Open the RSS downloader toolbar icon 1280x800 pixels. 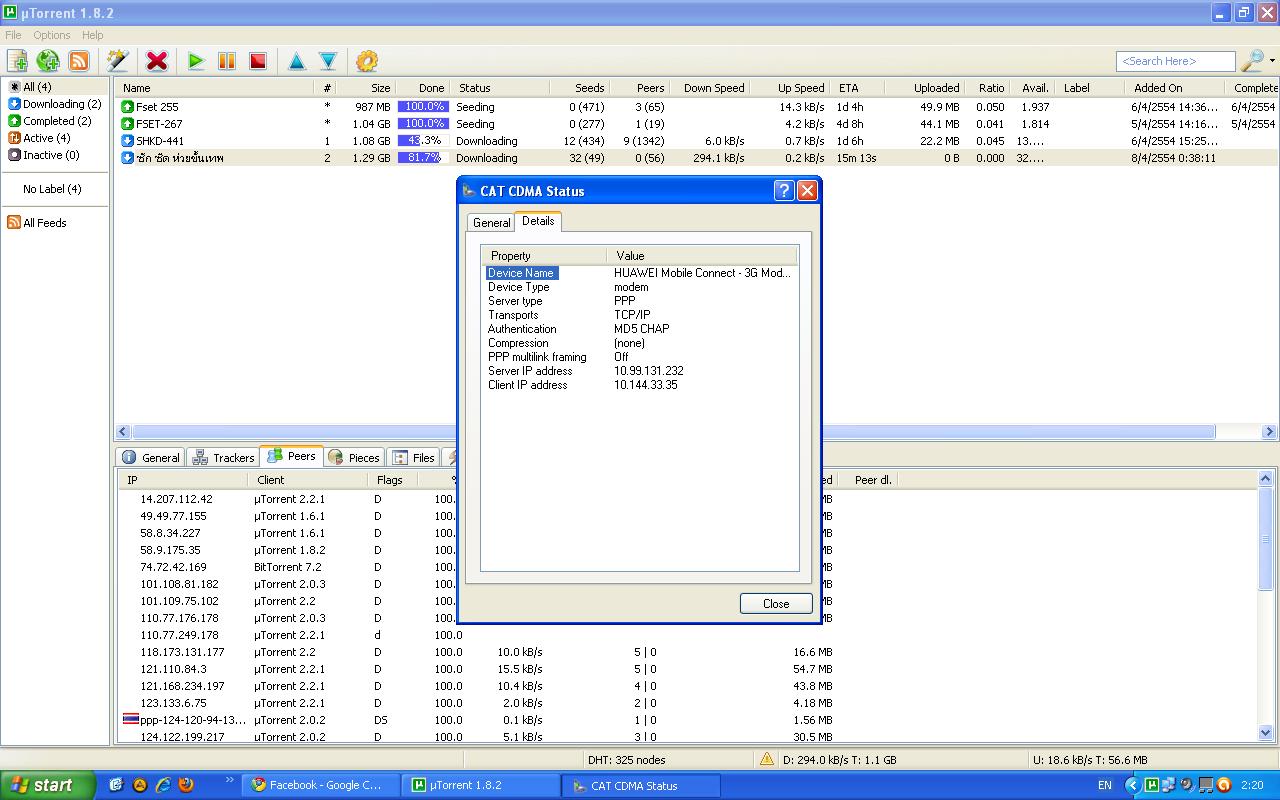[x=79, y=61]
